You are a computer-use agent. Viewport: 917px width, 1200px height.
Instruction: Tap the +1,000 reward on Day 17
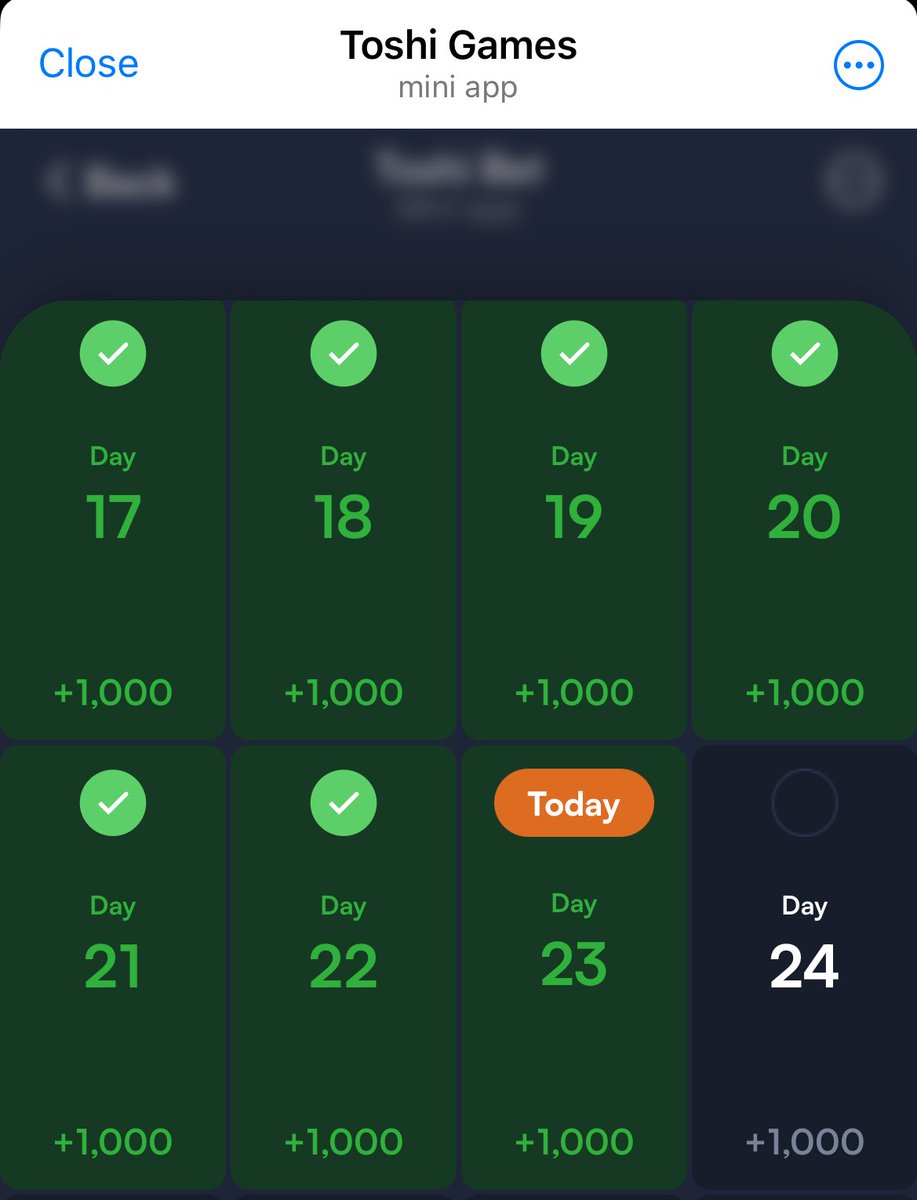113,692
